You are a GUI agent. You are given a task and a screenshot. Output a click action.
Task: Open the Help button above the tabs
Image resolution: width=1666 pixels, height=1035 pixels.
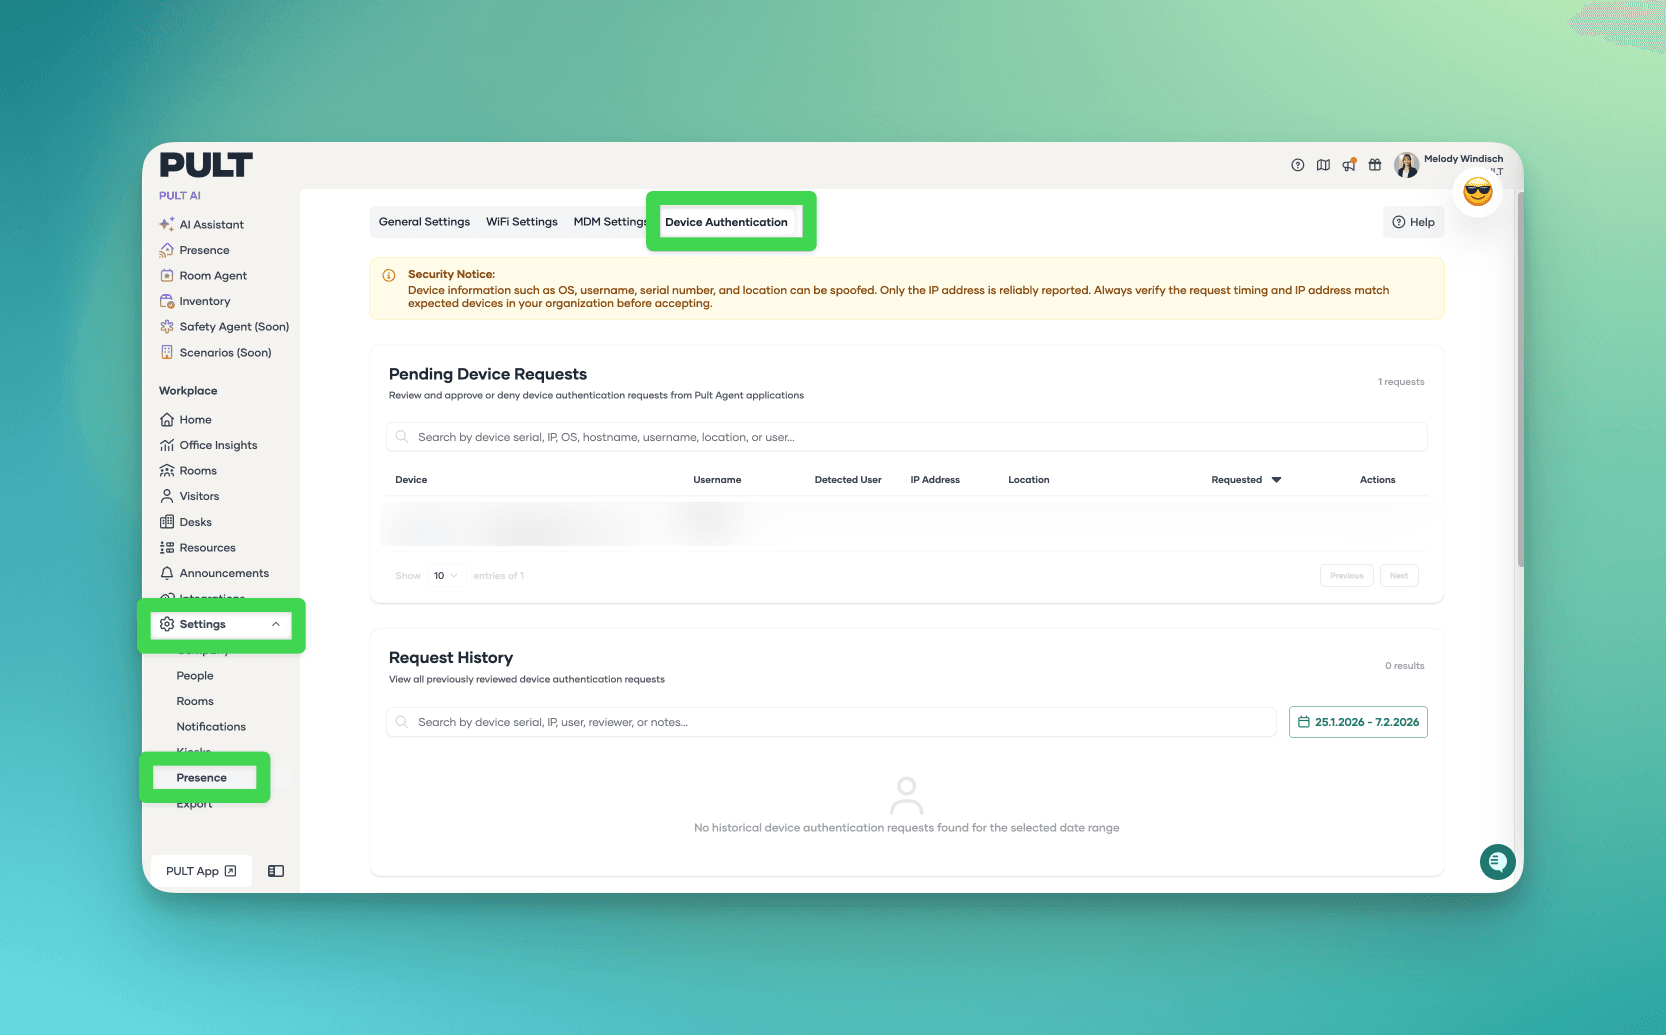click(x=1413, y=221)
